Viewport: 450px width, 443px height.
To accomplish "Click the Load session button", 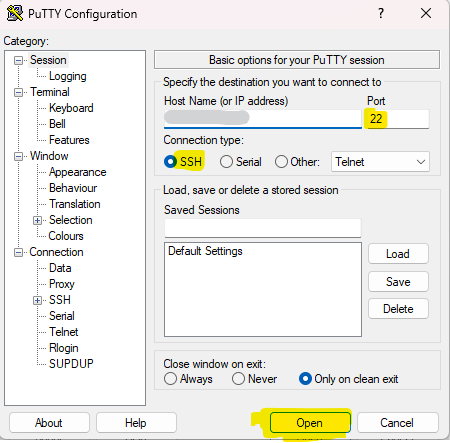I will click(398, 254).
